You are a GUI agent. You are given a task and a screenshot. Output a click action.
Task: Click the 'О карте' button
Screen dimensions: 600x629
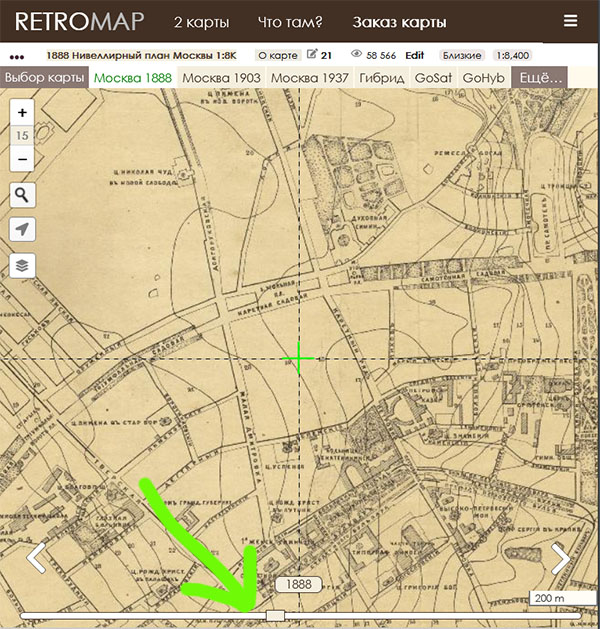click(x=276, y=56)
